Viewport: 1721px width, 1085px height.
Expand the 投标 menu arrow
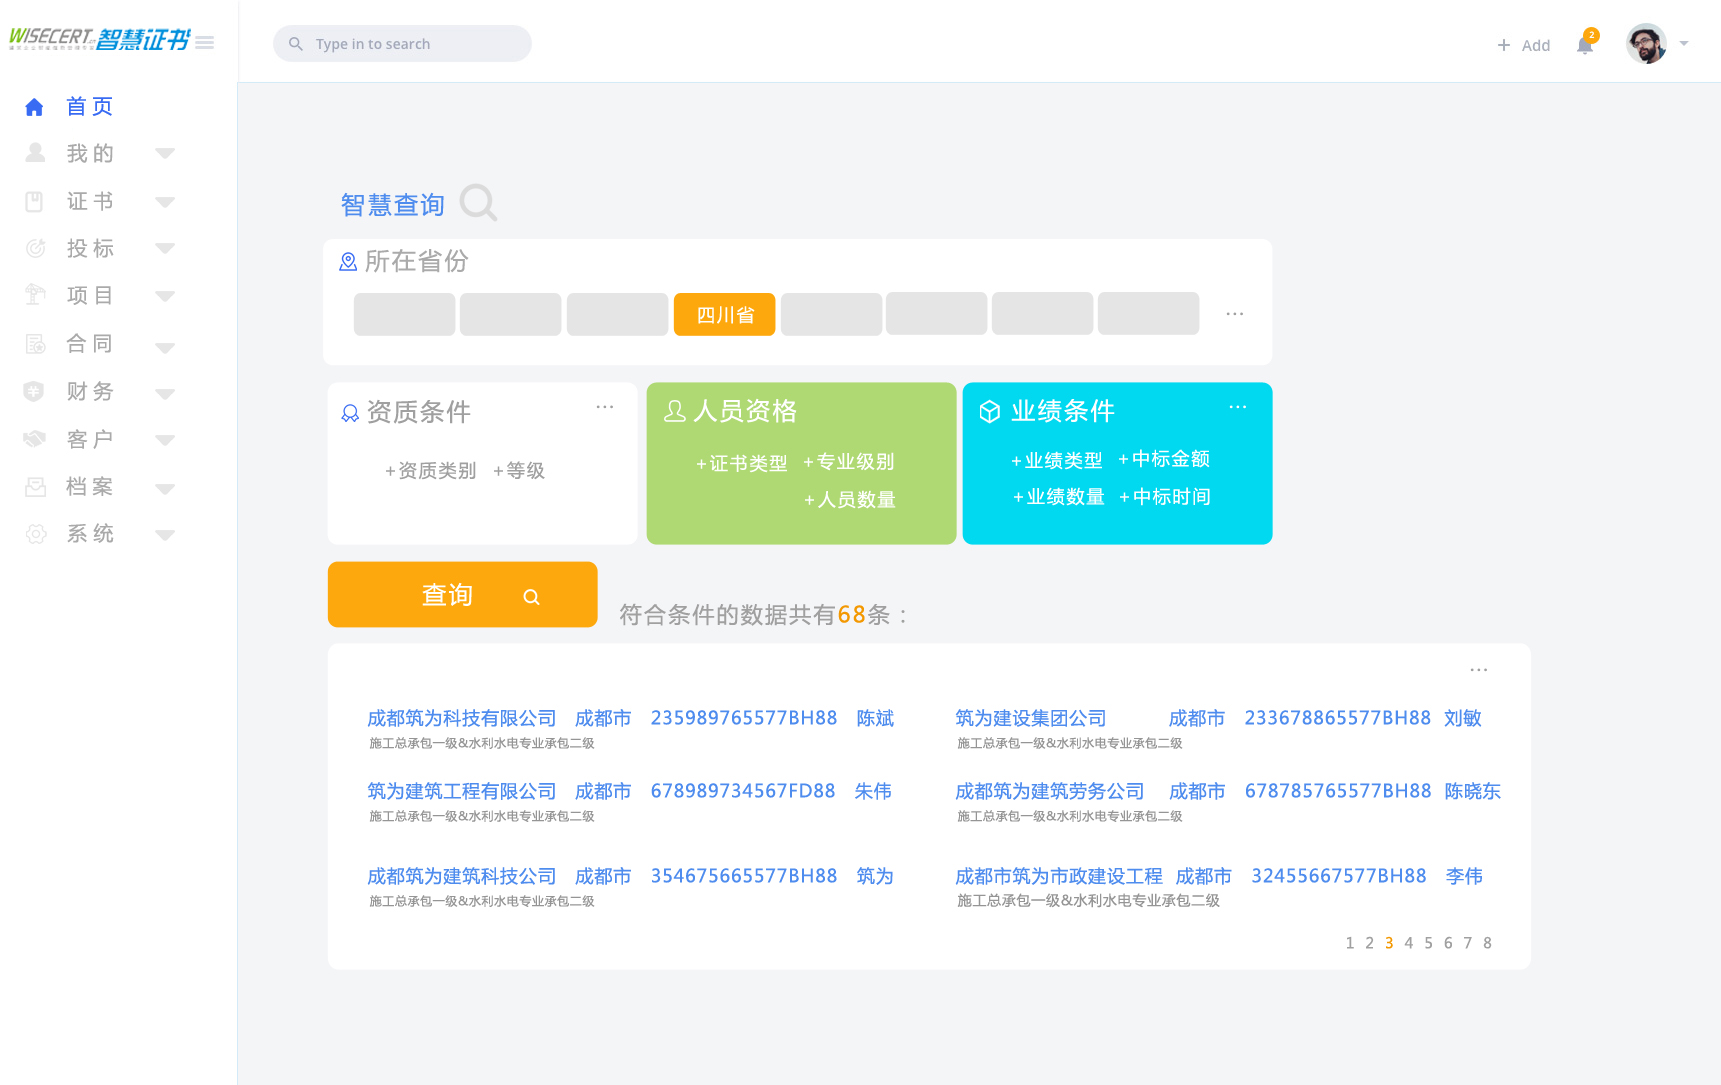pyautogui.click(x=166, y=248)
